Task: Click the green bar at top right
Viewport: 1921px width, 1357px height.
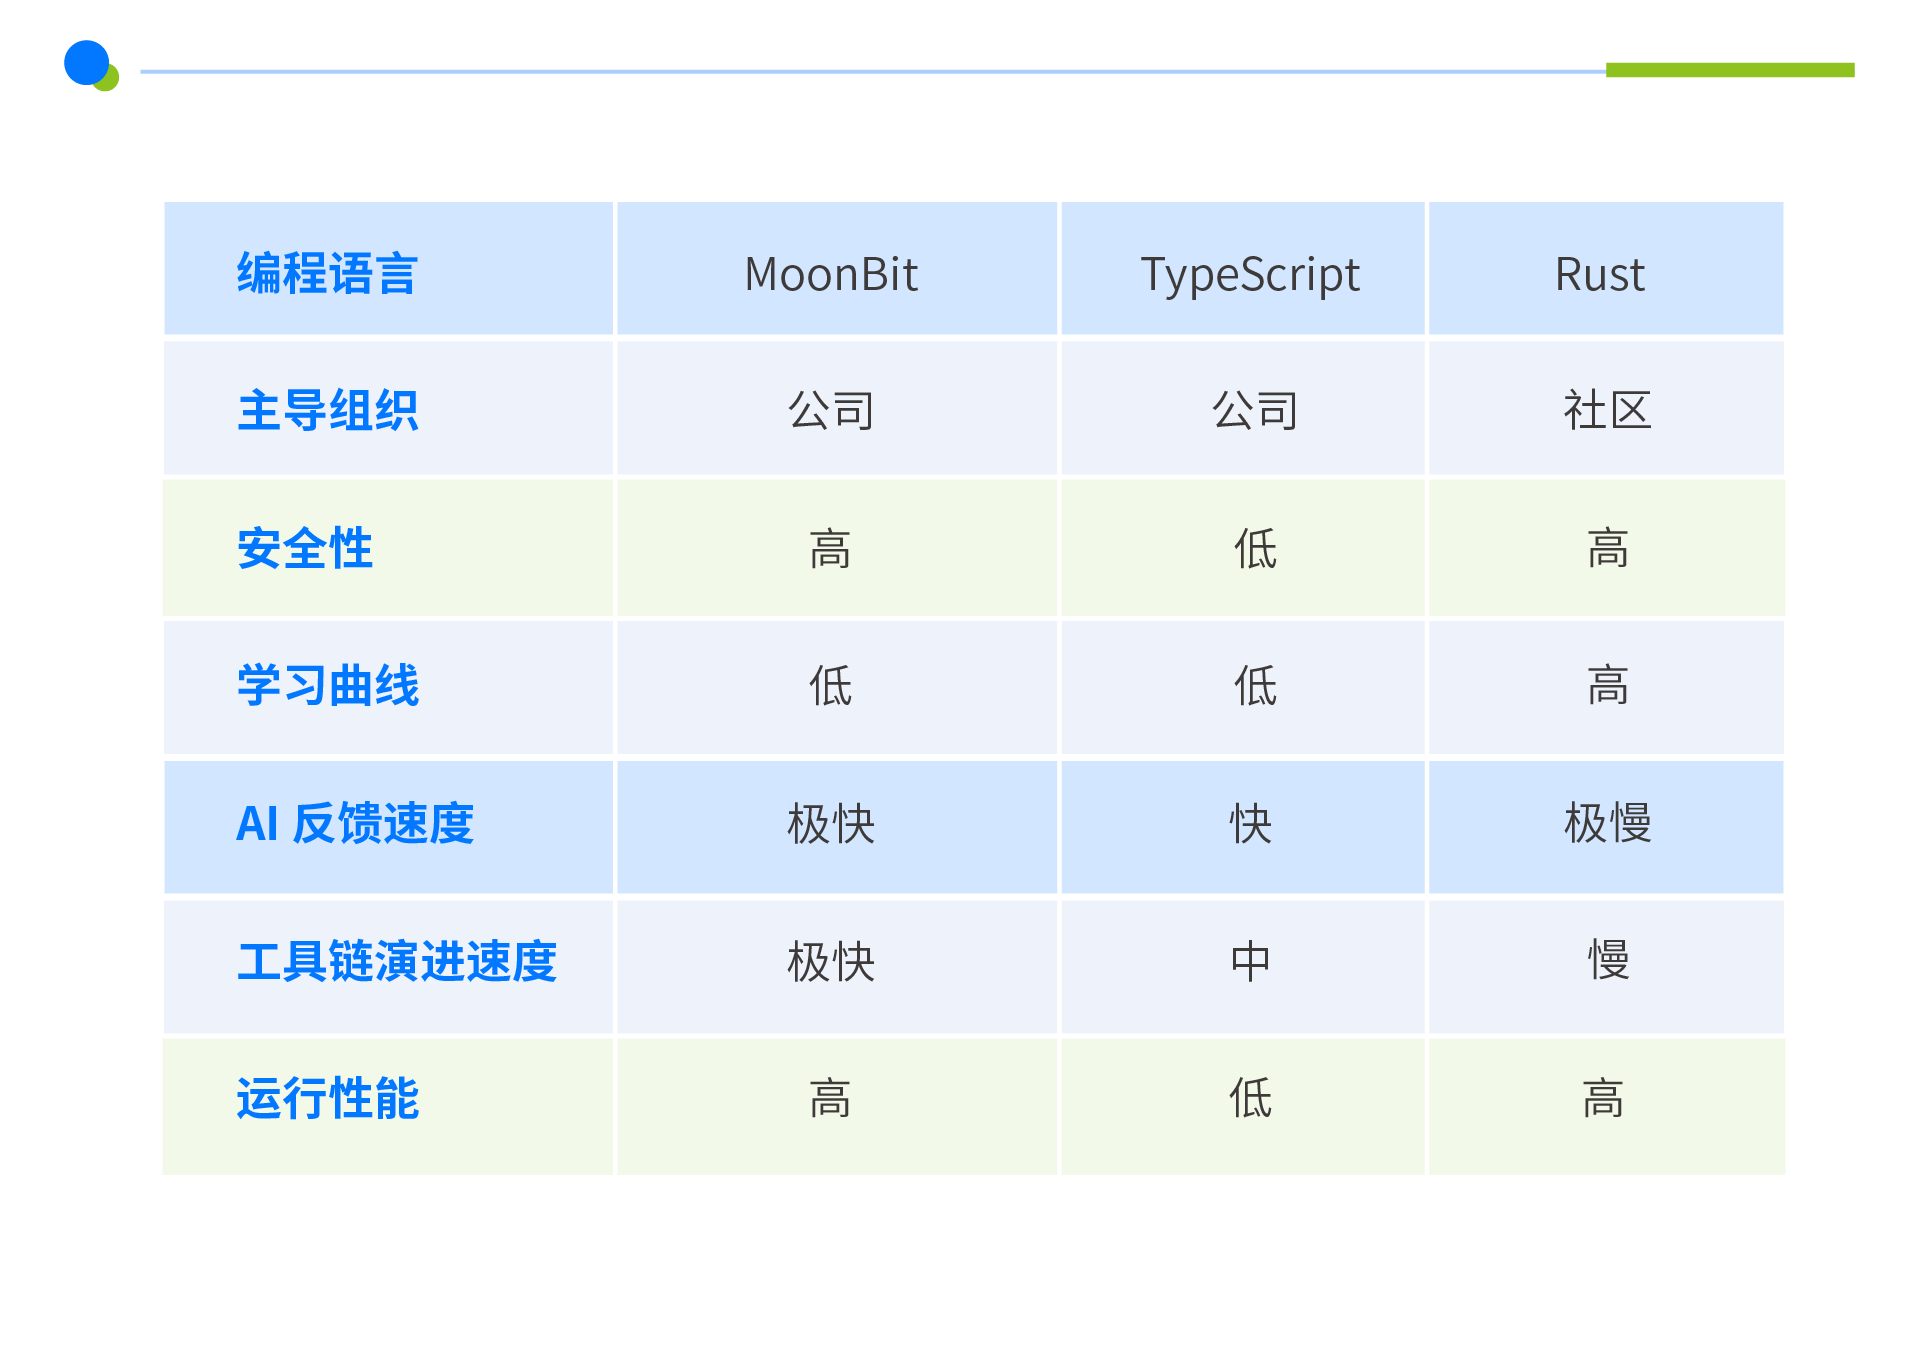Action: (x=1729, y=70)
